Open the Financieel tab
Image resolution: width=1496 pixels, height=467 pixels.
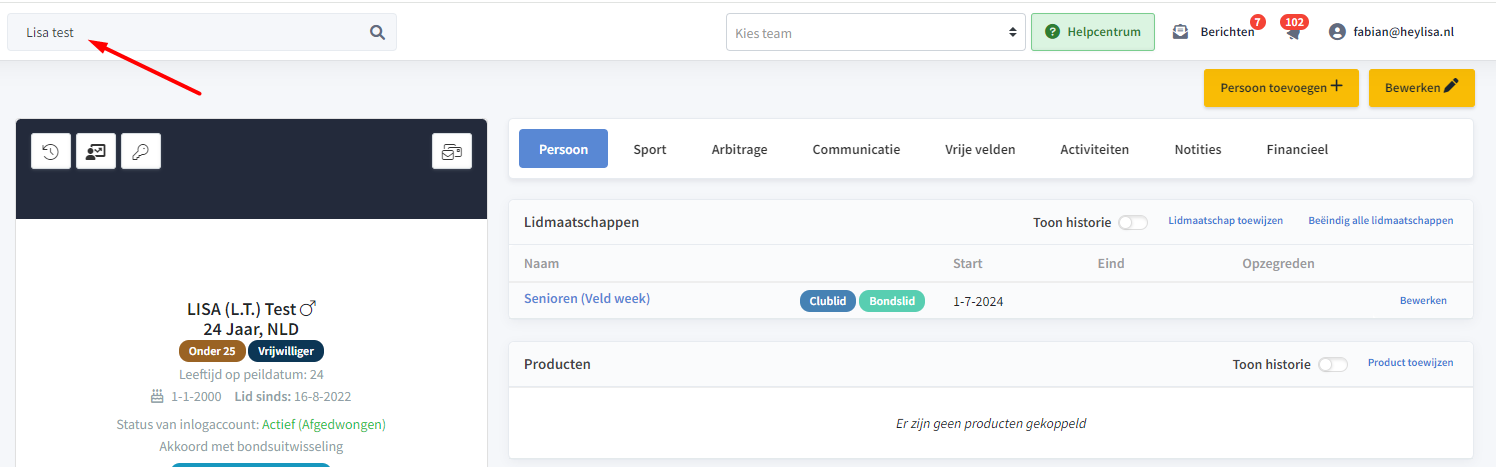click(1297, 149)
